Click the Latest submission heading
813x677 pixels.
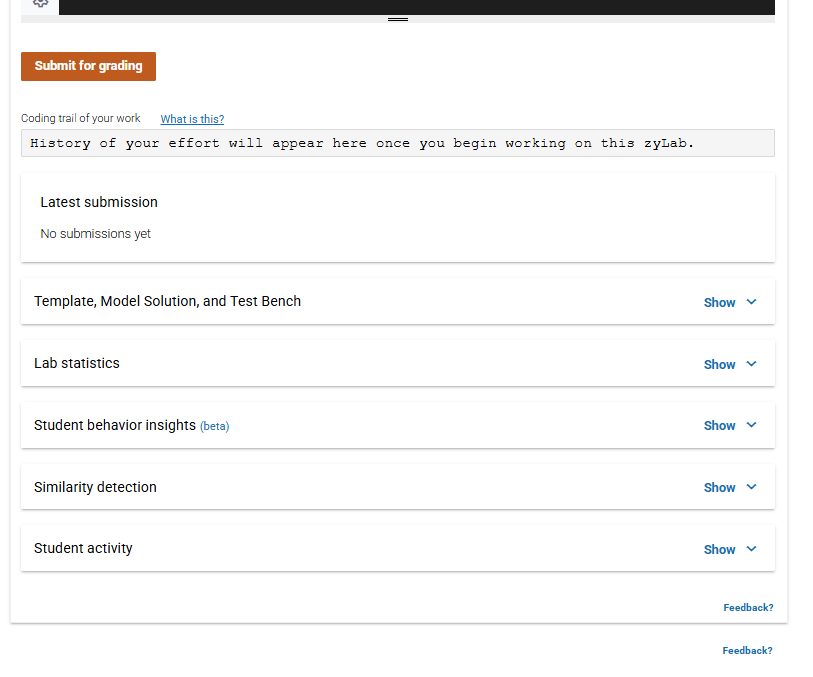(99, 202)
